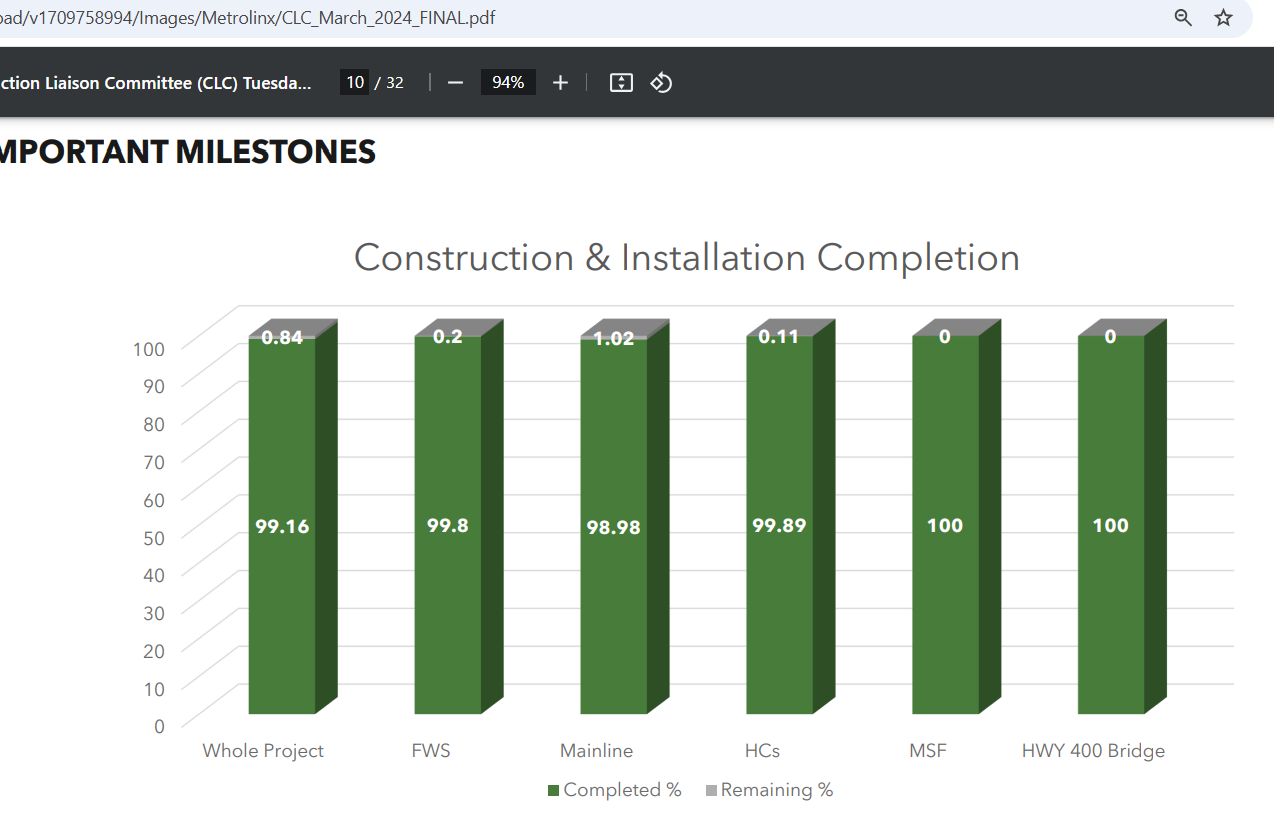The image size is (1274, 821).
Task: Click the zoom magnifier icon in address bar
Action: (x=1183, y=18)
